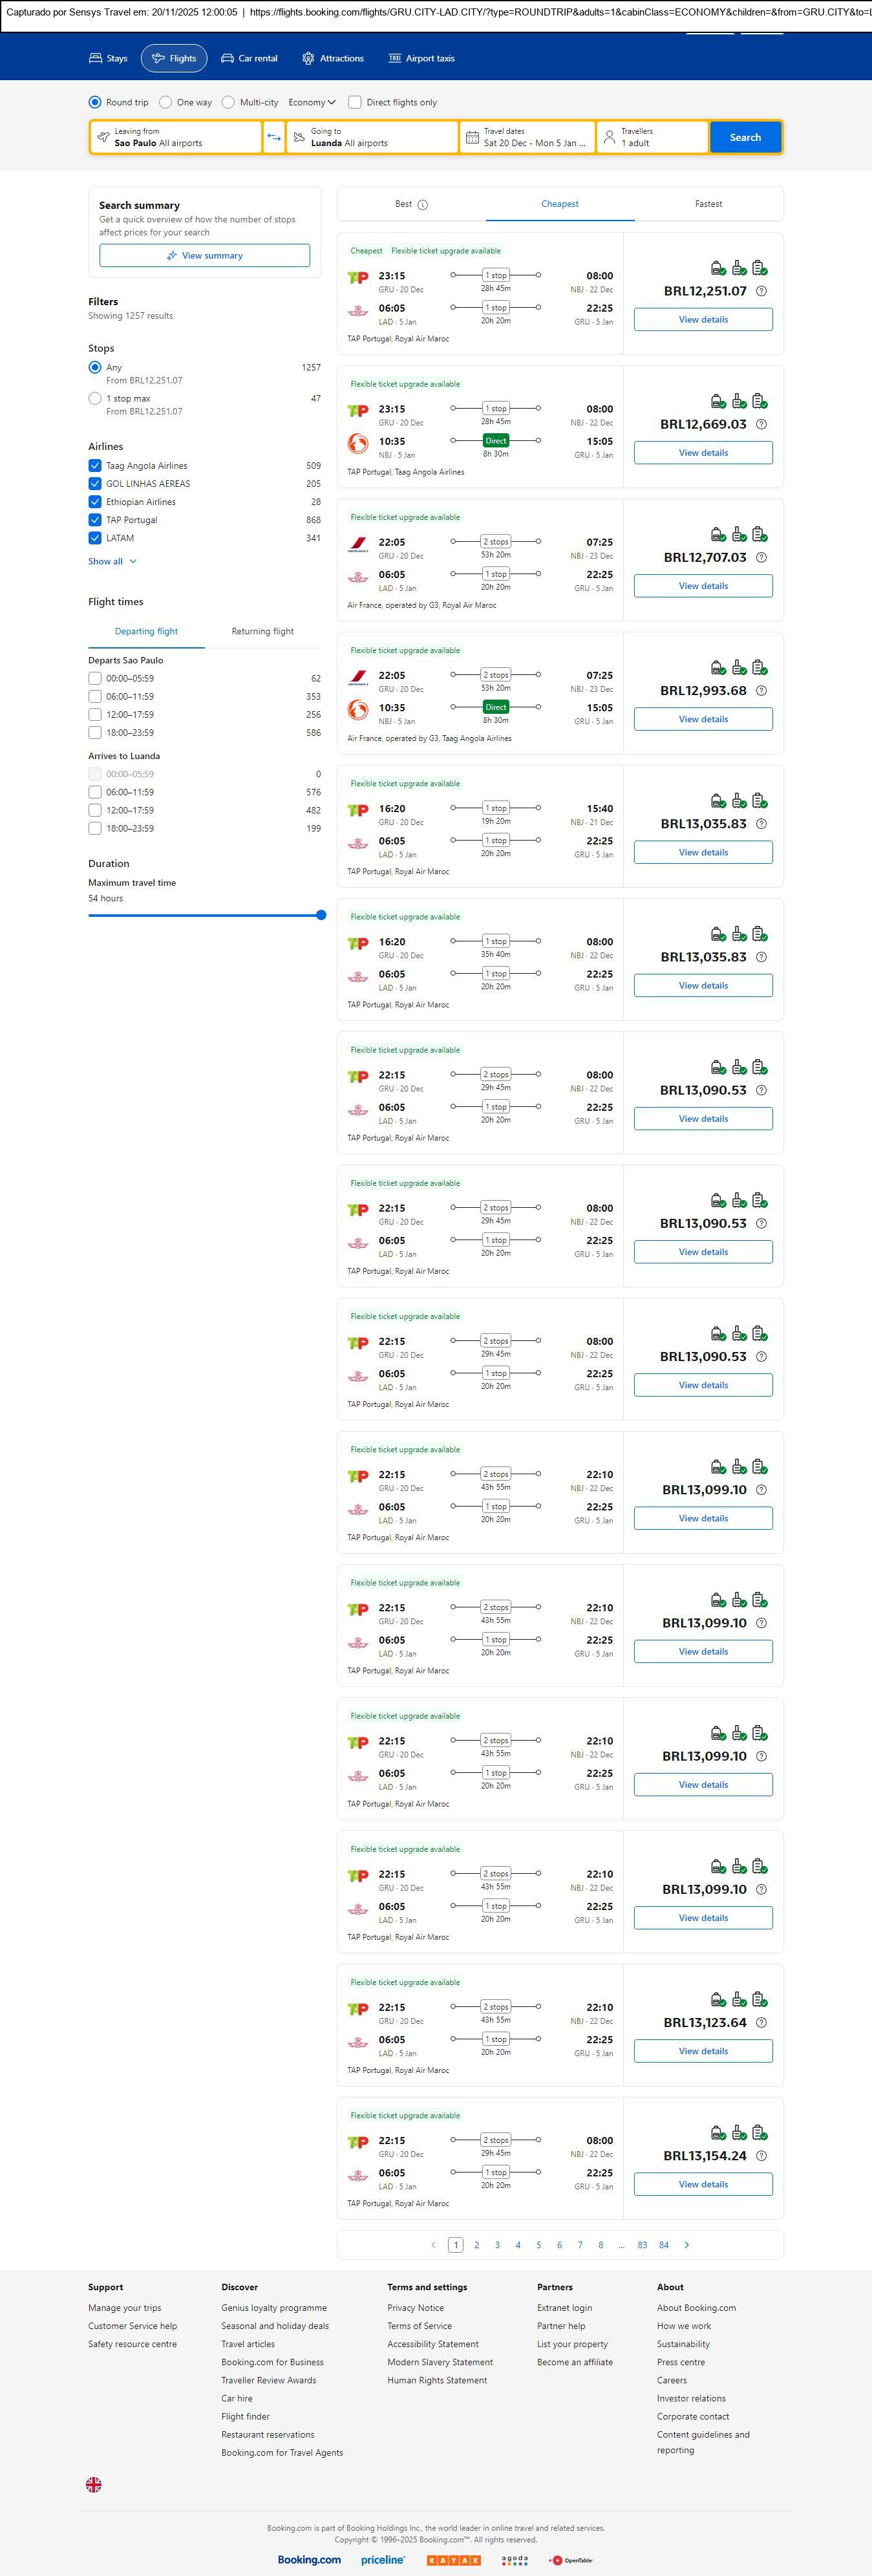Click the blue Search button
Image resolution: width=872 pixels, height=2576 pixels.
745,137
